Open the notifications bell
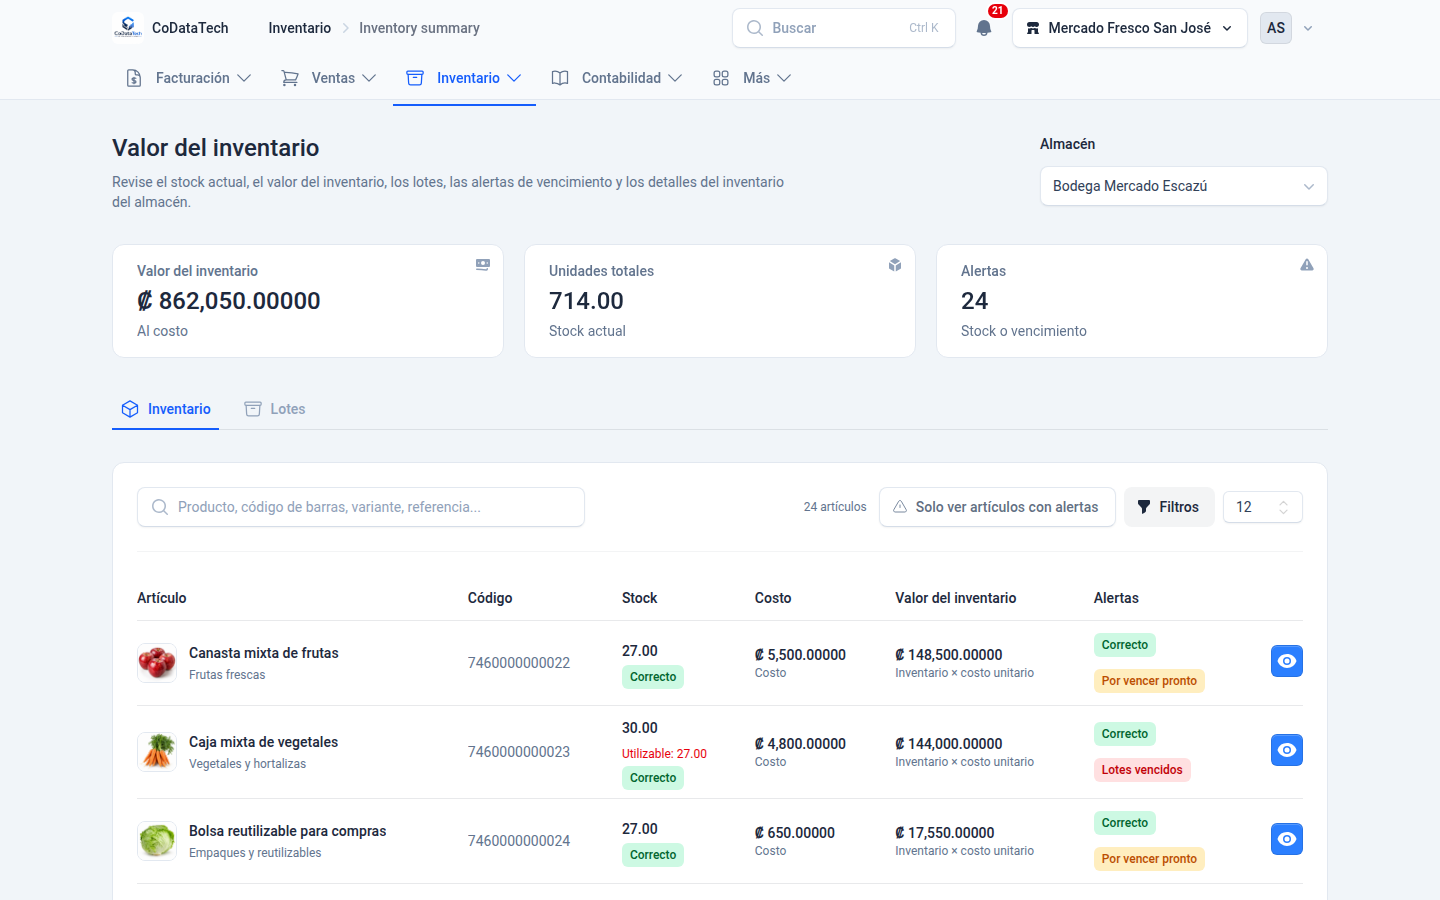 click(x=984, y=28)
